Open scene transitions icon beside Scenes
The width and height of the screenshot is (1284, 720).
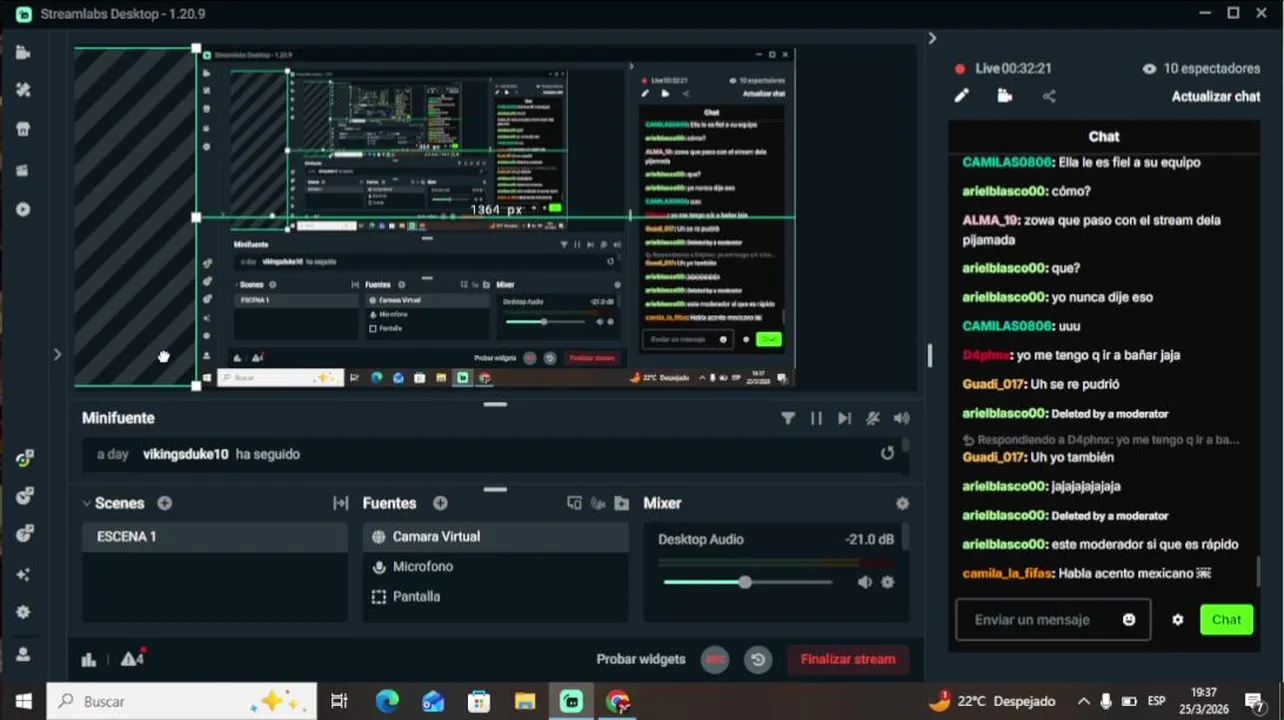pyautogui.click(x=341, y=503)
